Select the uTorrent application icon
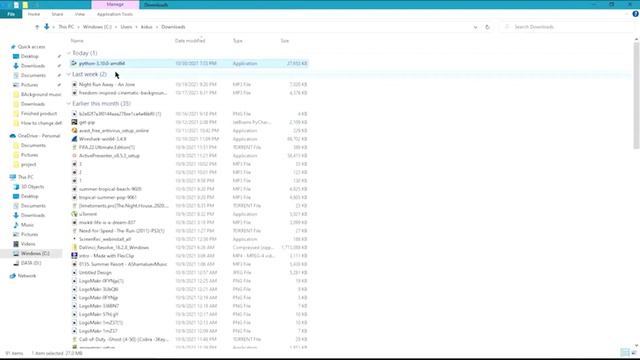The height and width of the screenshot is (360, 640). (74, 214)
